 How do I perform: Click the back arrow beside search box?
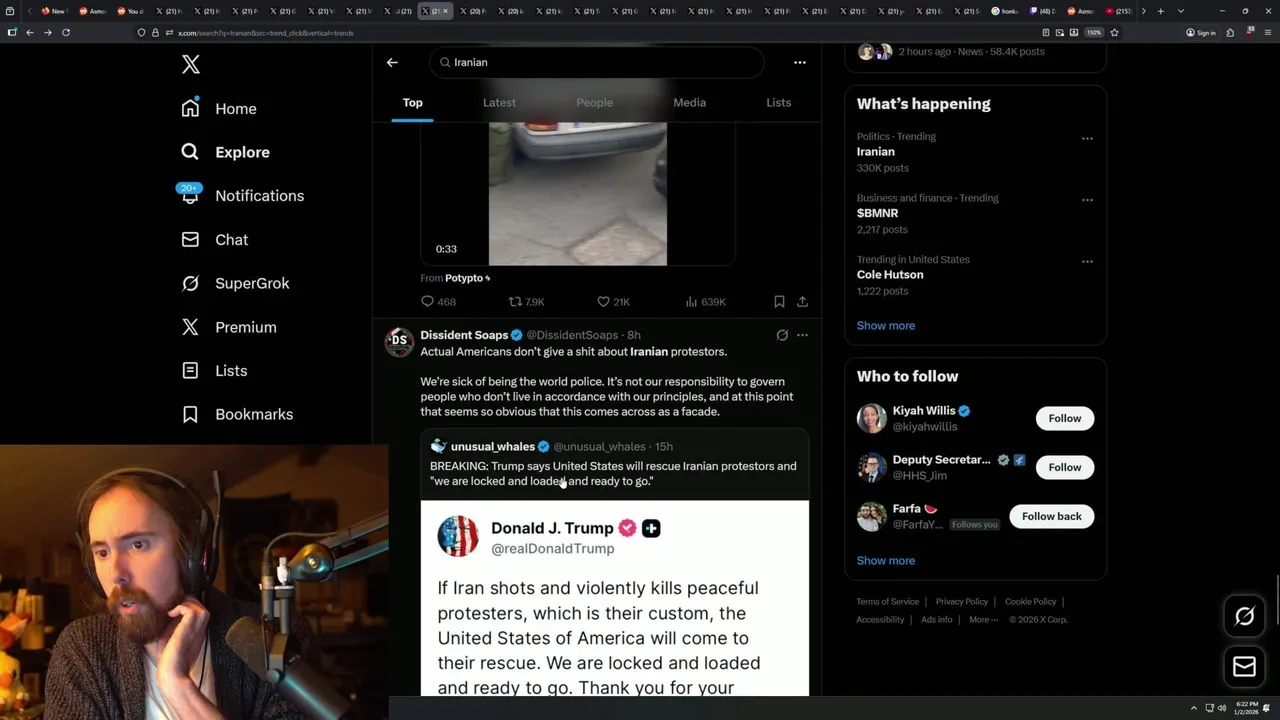pyautogui.click(x=392, y=62)
